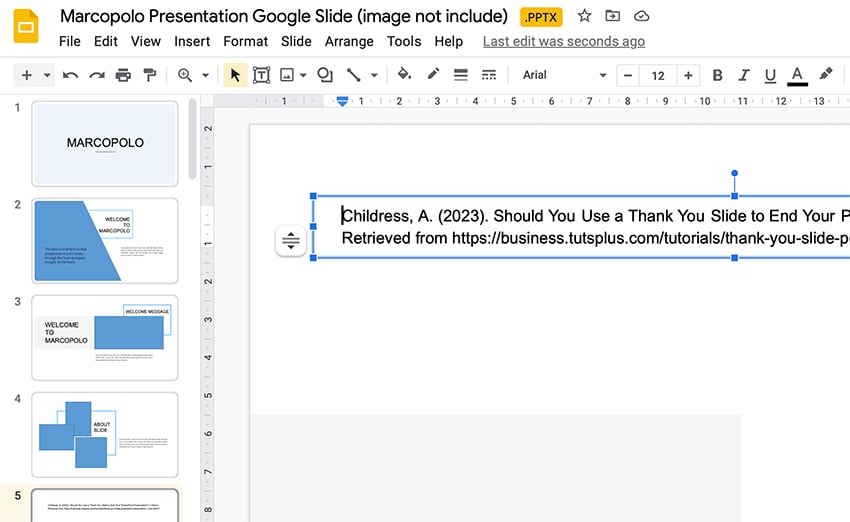This screenshot has height=522, width=850.
Task: Click the Redo icon
Action: point(96,75)
